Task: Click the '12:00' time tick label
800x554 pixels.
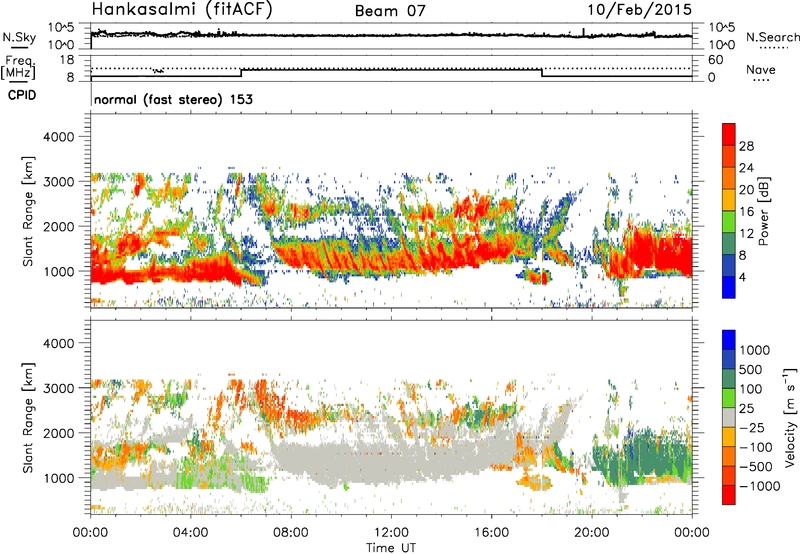Action: pos(391,533)
